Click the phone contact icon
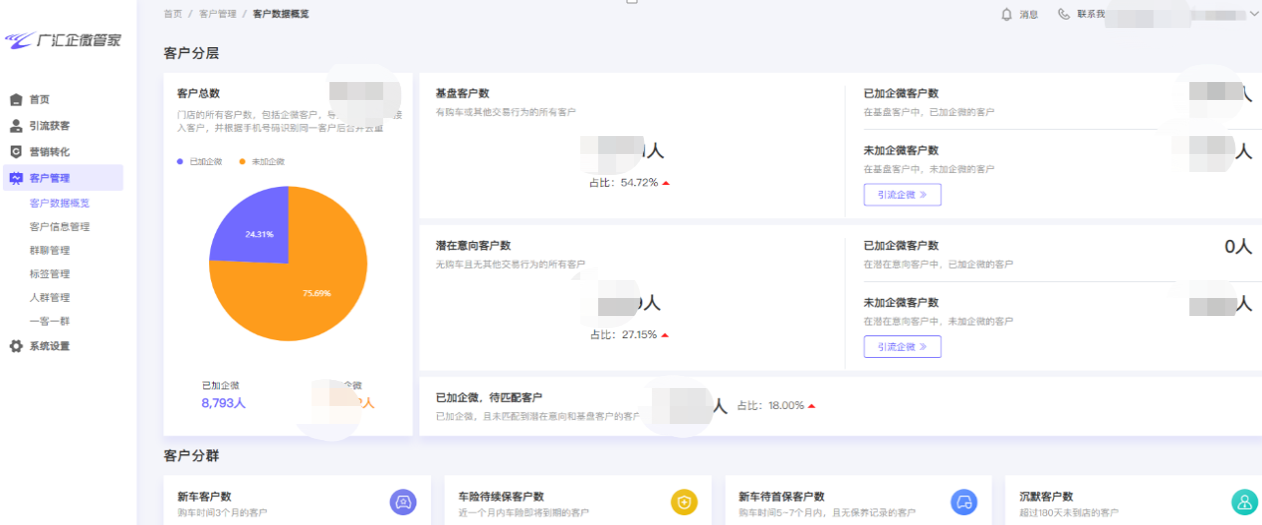1262x525 pixels. pyautogui.click(x=1064, y=14)
